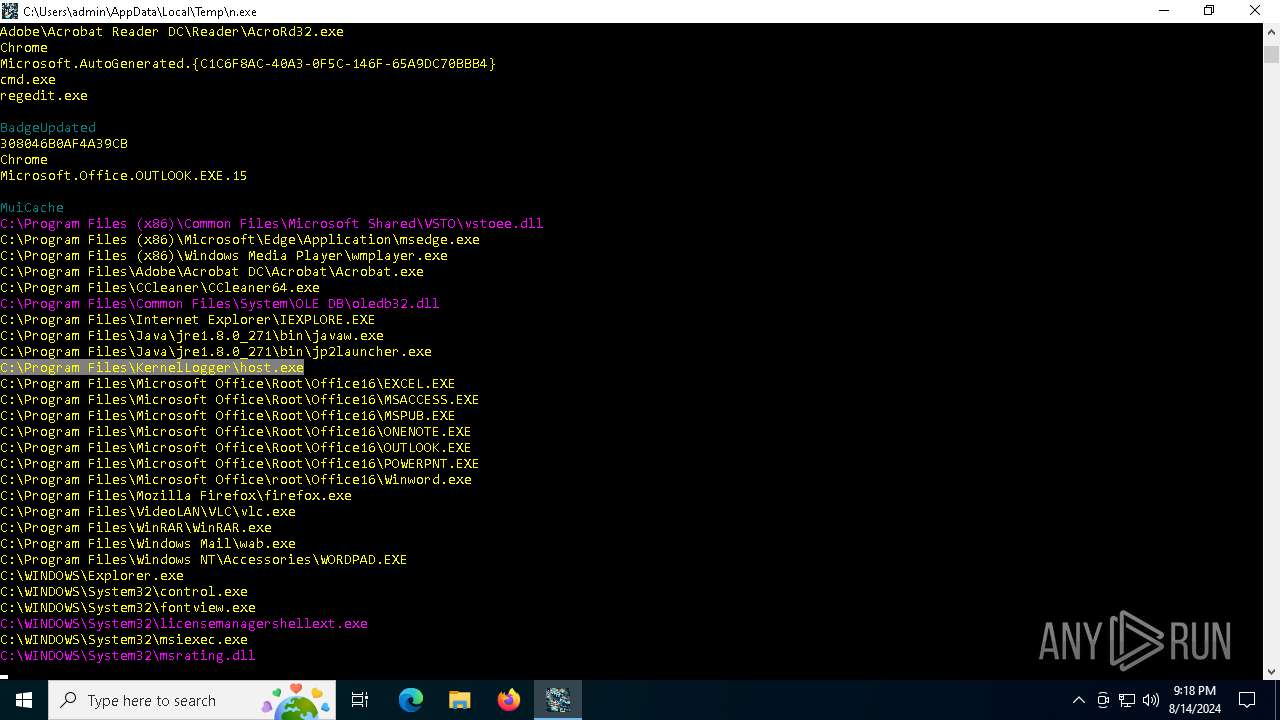Launch Microsoft Edge from the taskbar
Viewport: 1280px width, 720px height.
tap(411, 700)
